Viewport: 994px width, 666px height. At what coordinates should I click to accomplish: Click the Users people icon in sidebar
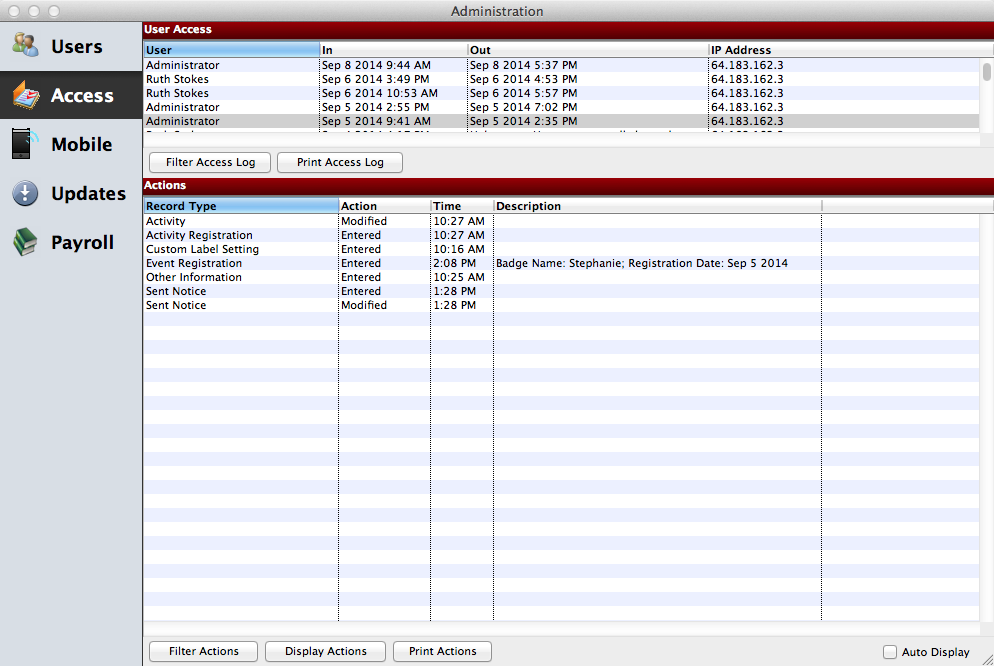[x=25, y=46]
